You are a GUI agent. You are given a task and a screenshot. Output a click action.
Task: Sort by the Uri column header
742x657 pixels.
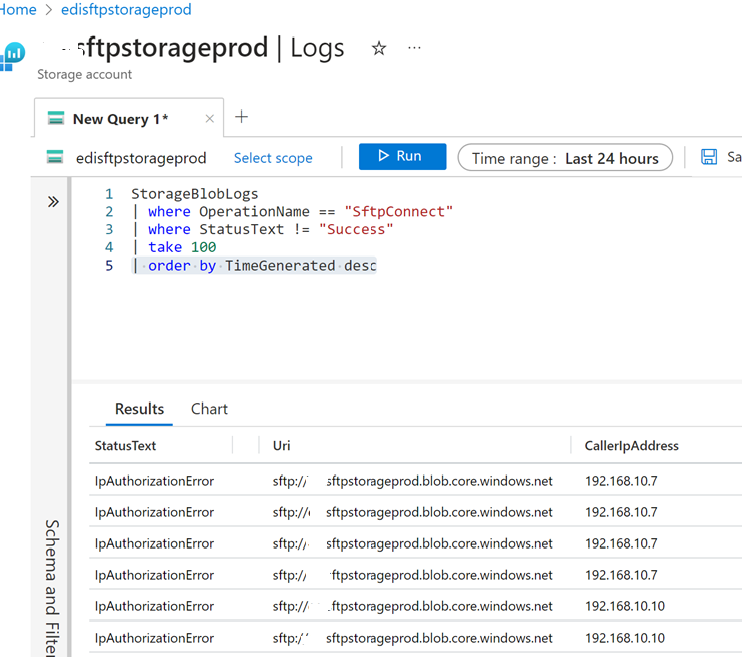[x=281, y=445]
